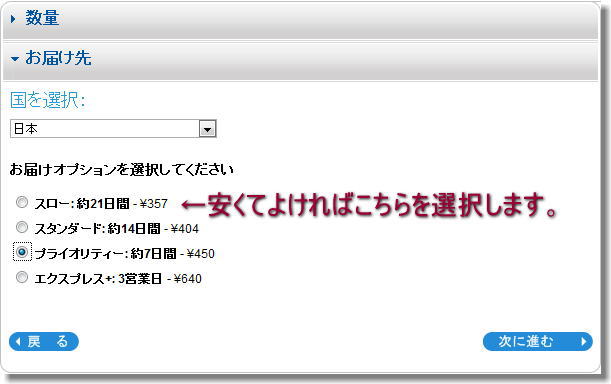The image size is (611, 384).
Task: Click the スロー ¥357 option label
Action: (101, 204)
